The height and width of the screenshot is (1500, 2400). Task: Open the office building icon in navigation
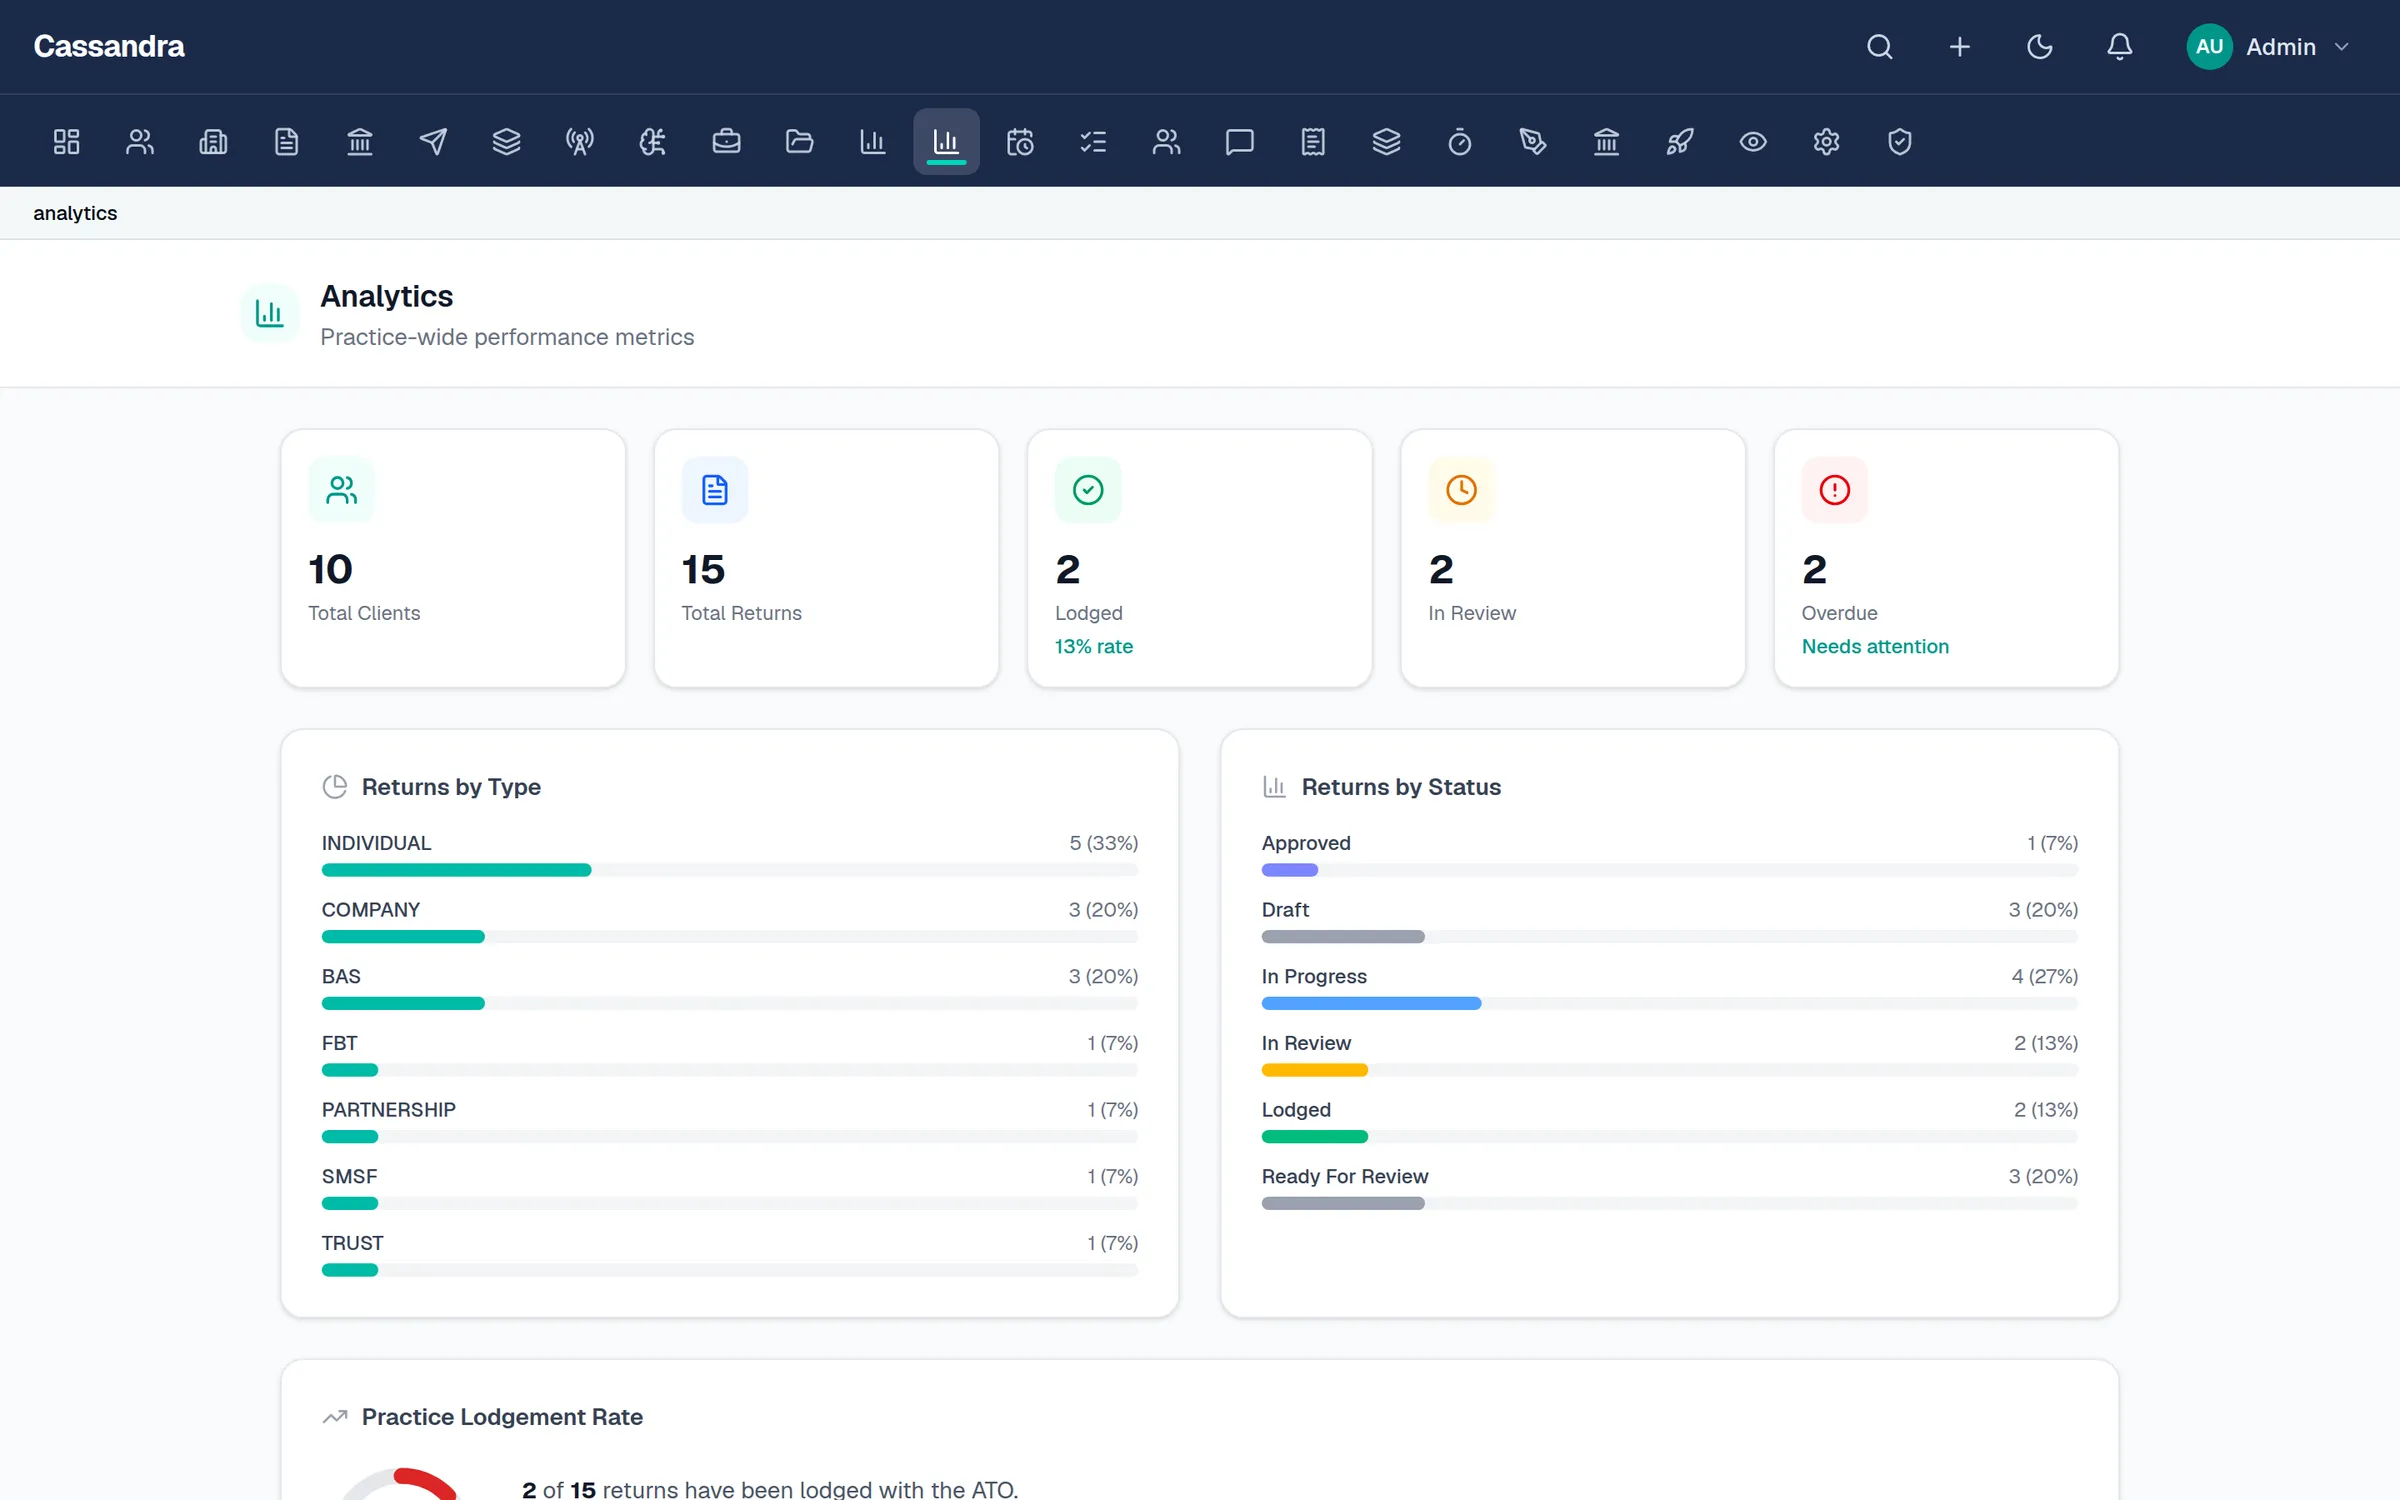213,142
